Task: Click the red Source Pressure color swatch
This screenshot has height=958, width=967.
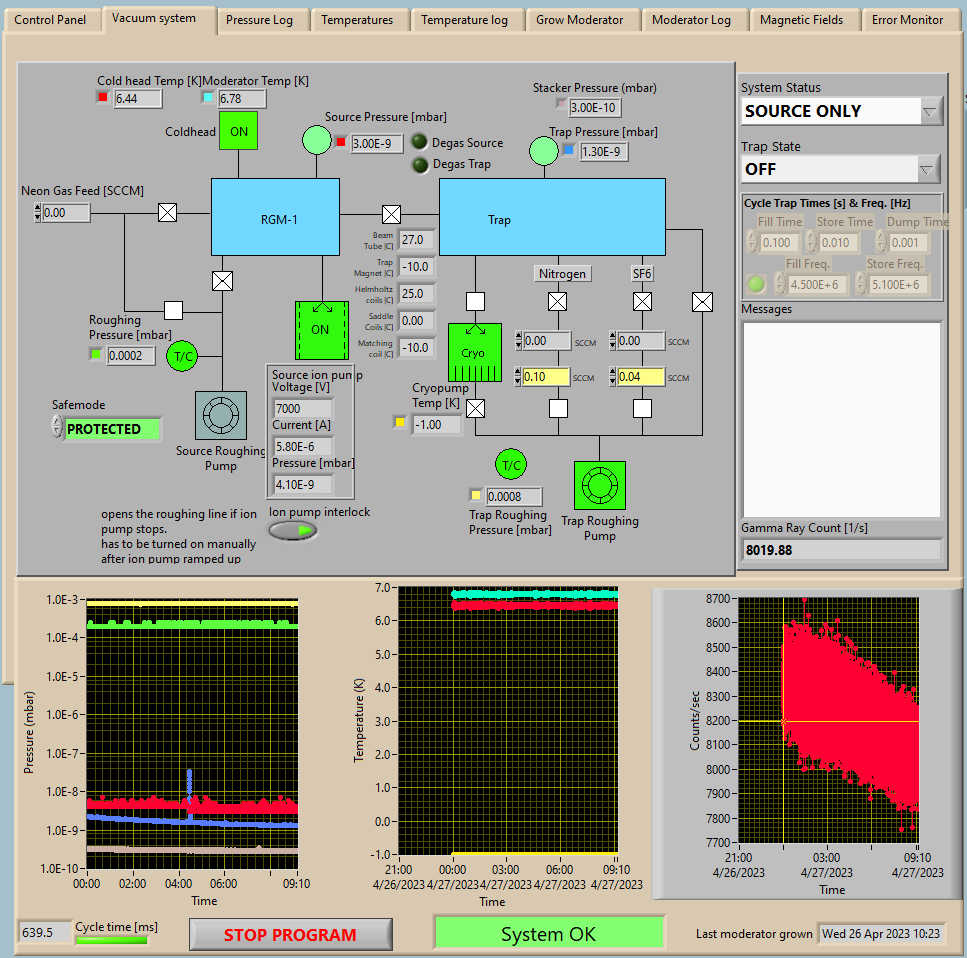Action: pyautogui.click(x=340, y=143)
